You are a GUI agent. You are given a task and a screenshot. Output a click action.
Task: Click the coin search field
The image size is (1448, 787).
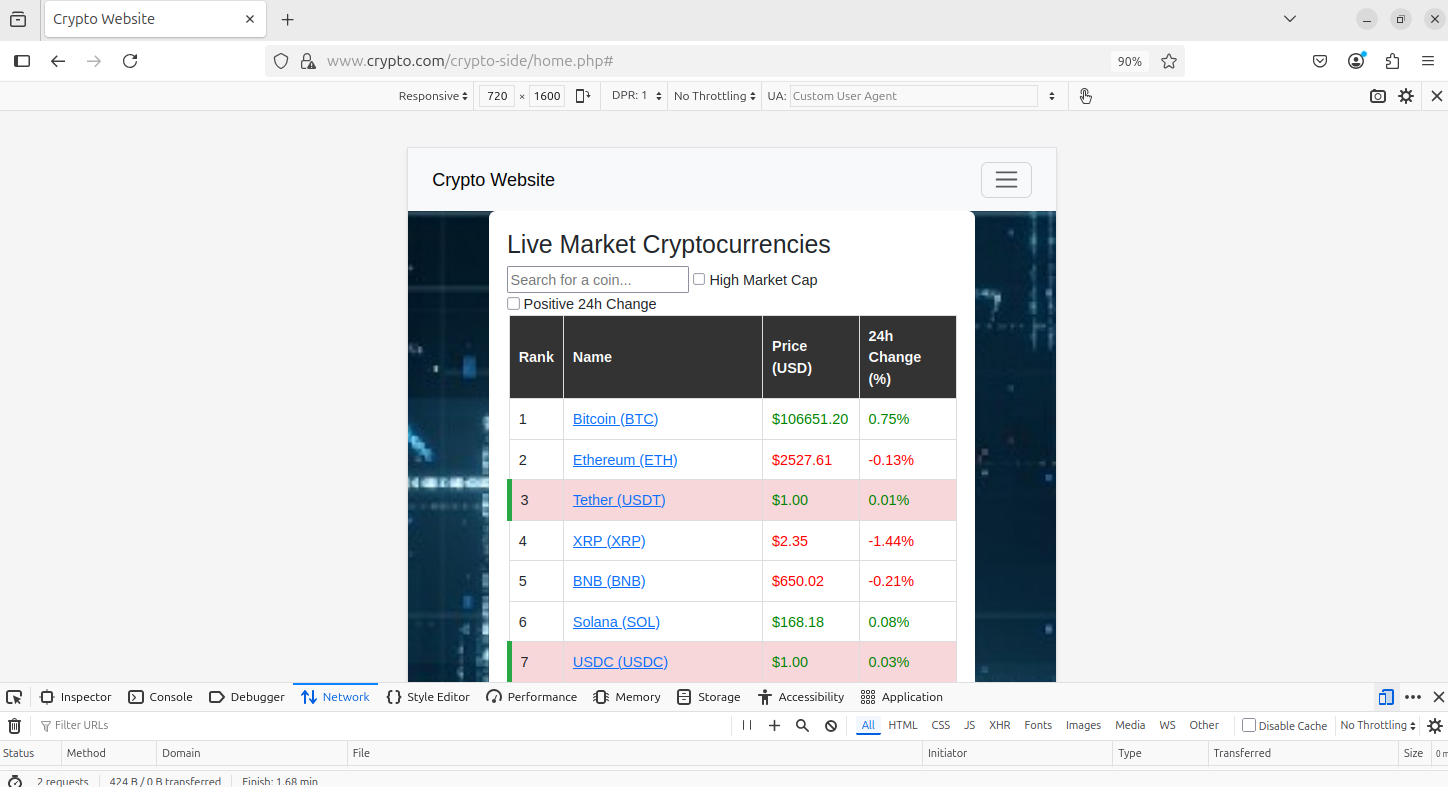(597, 280)
